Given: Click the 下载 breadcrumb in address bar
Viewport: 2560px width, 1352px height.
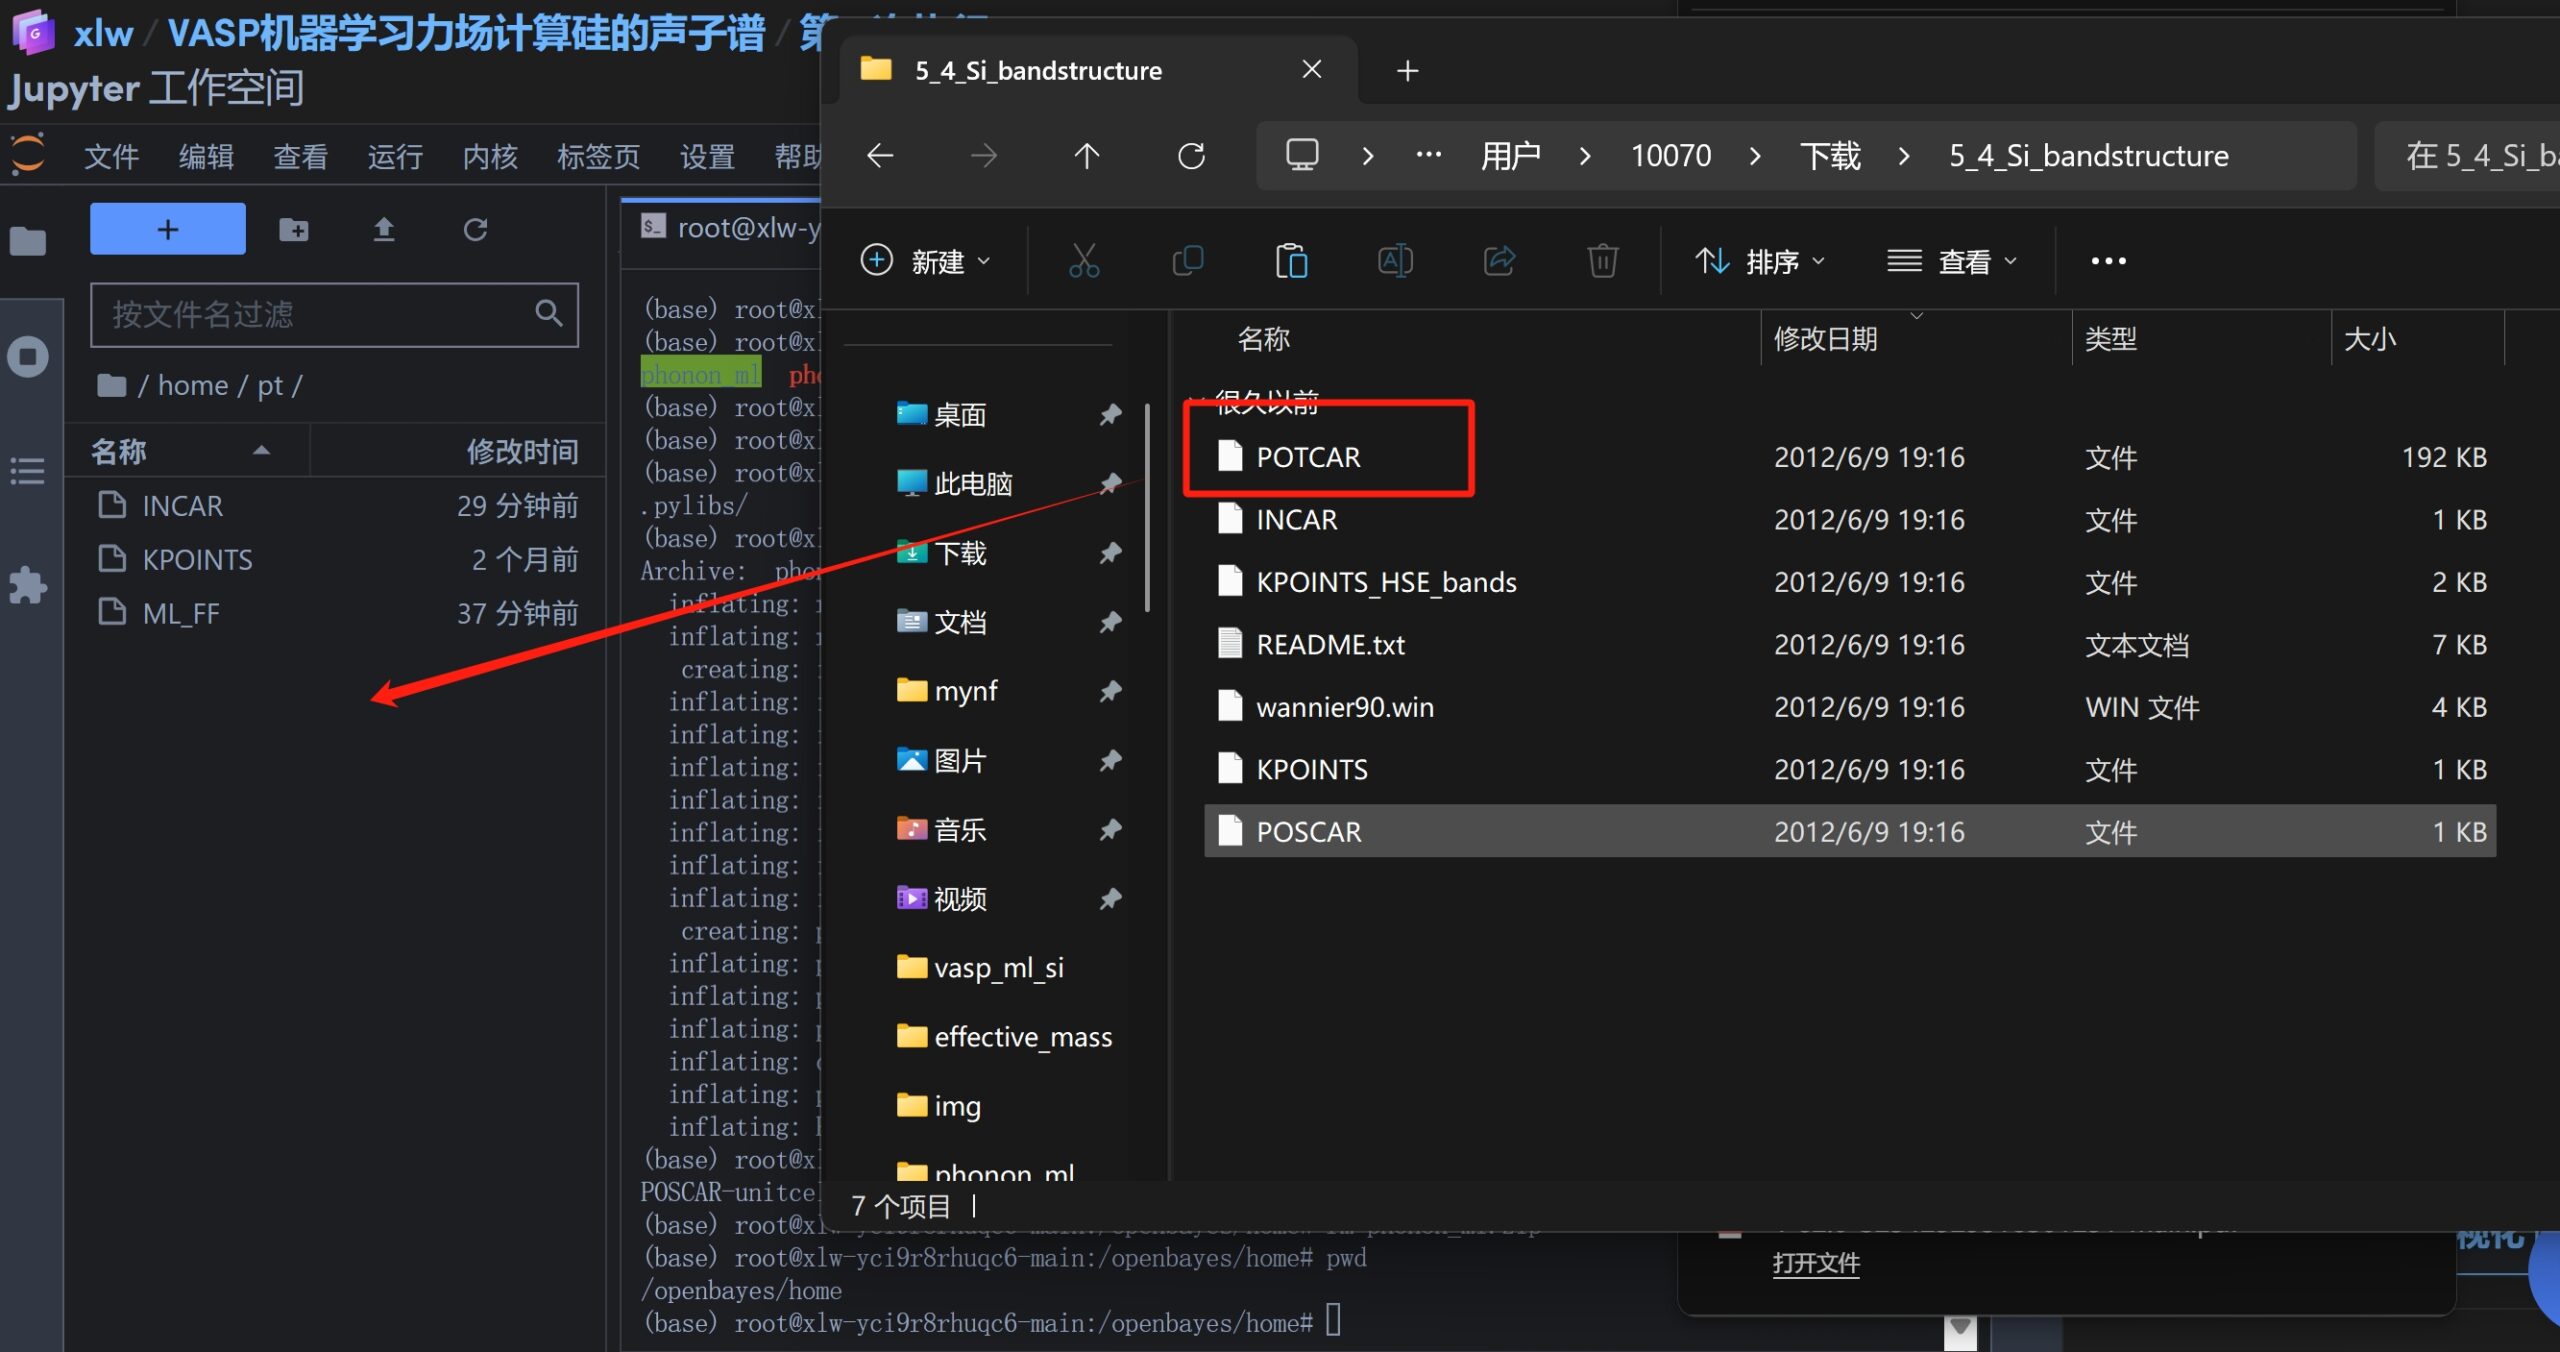Looking at the screenshot, I should pyautogui.click(x=1829, y=156).
